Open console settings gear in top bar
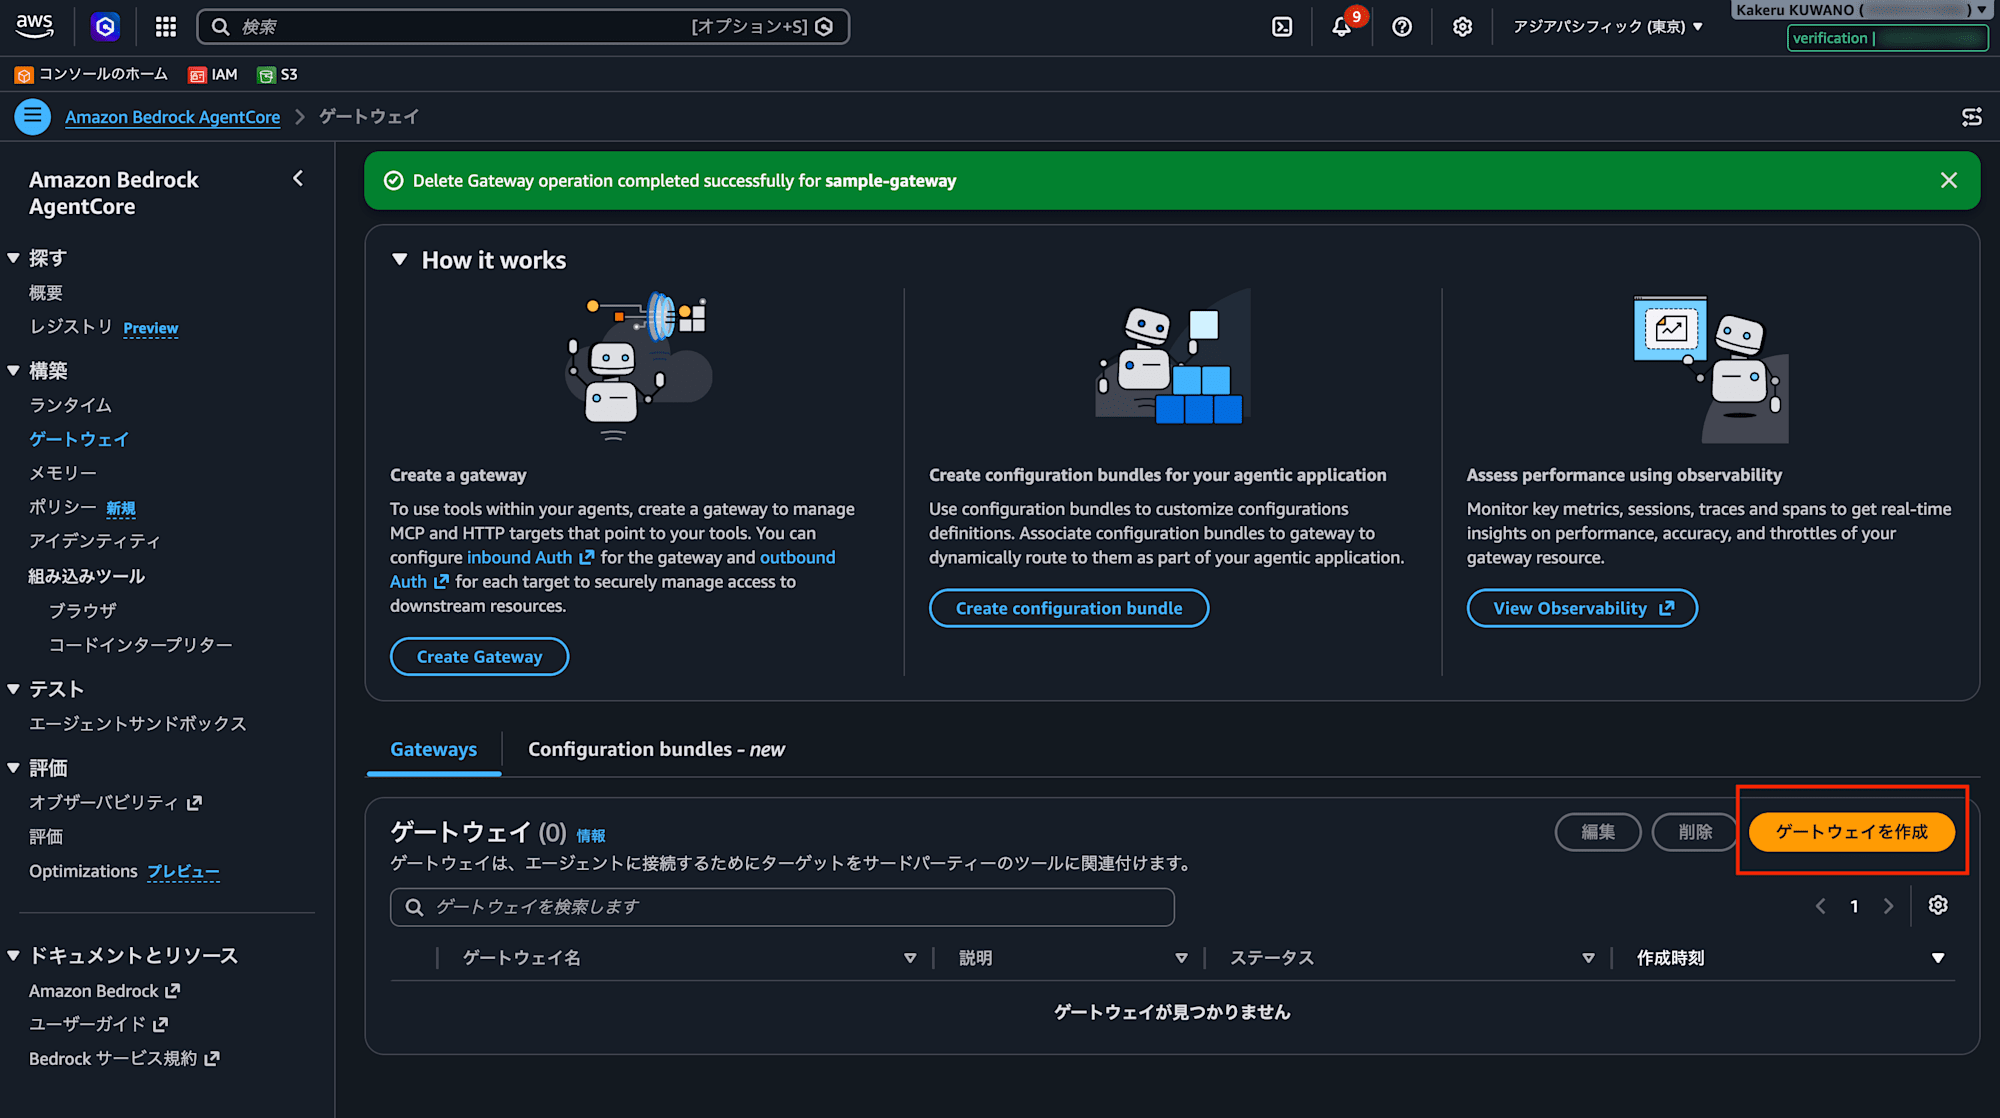2000x1118 pixels. 1462,27
